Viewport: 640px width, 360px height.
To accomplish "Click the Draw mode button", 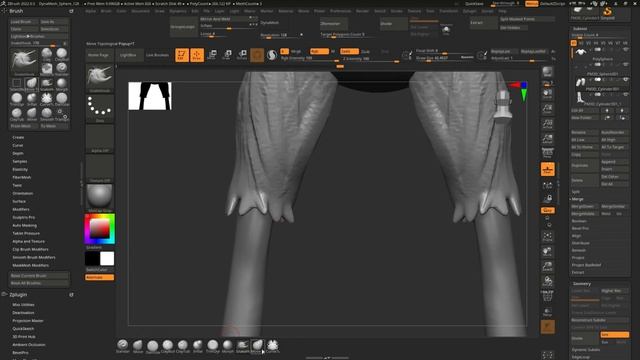I will [x=197, y=55].
